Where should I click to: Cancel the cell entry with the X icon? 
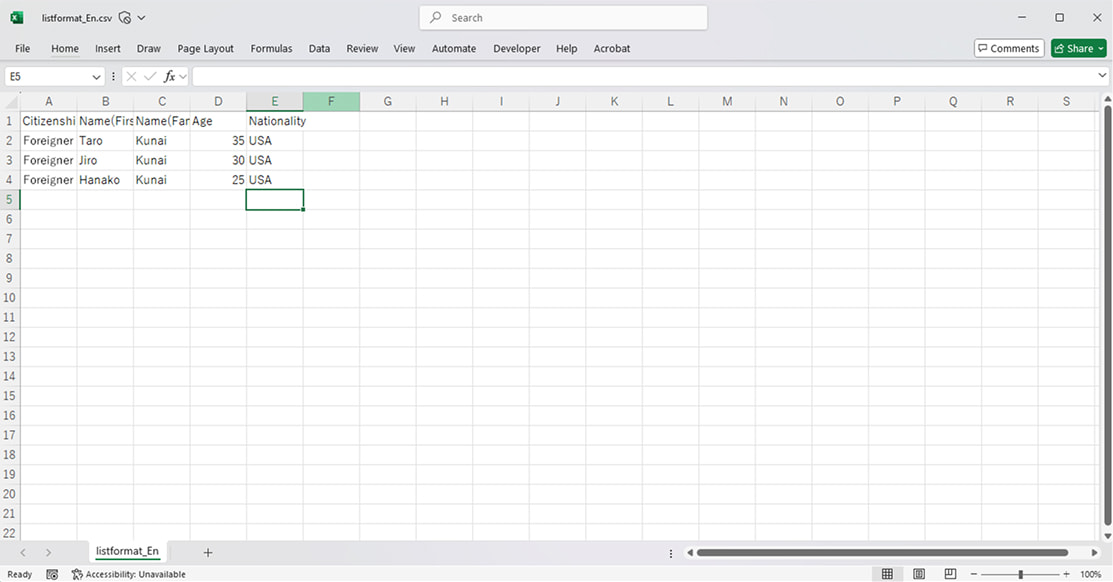click(130, 76)
